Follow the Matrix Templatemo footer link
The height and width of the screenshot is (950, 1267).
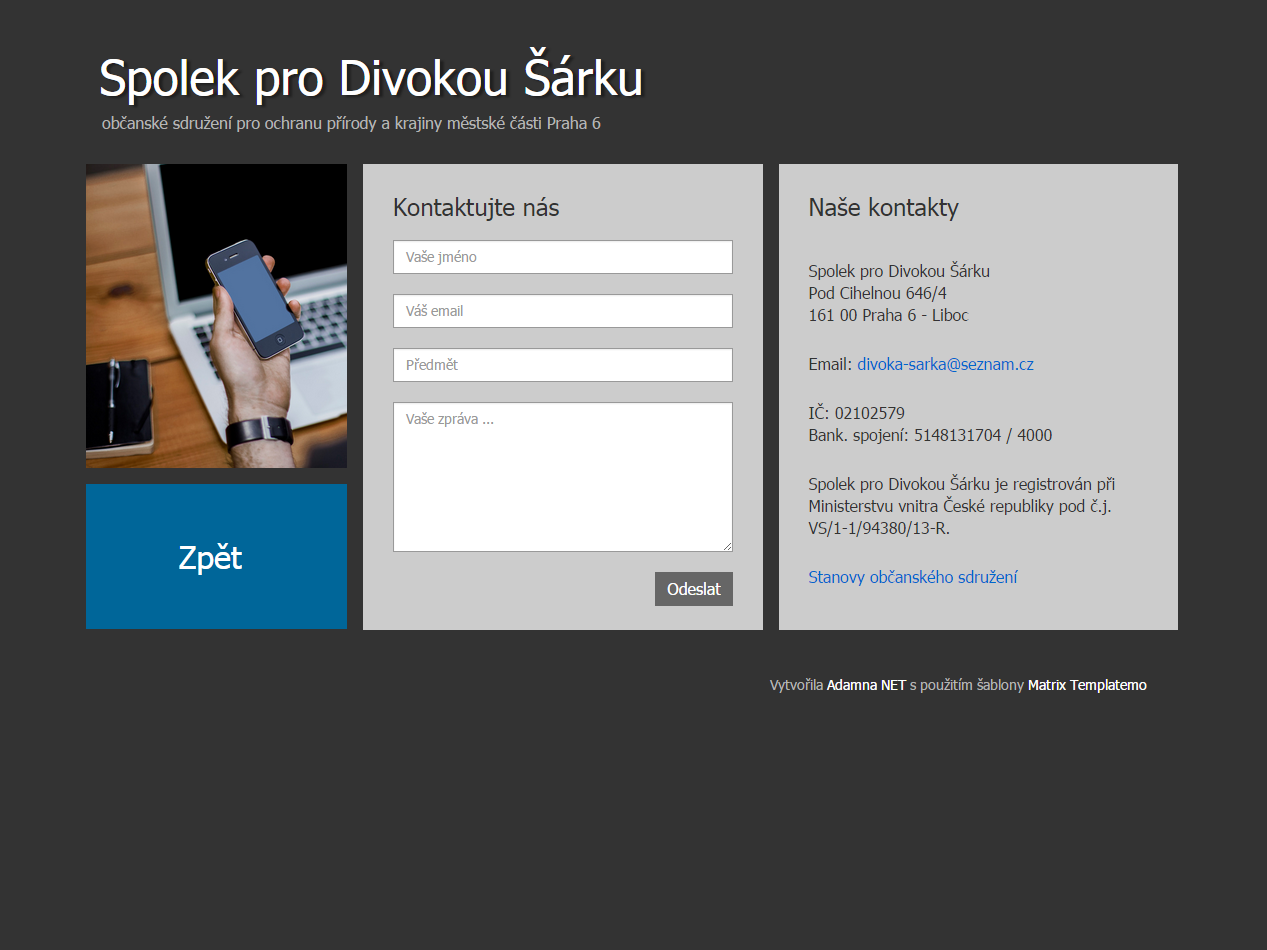[x=1087, y=685]
